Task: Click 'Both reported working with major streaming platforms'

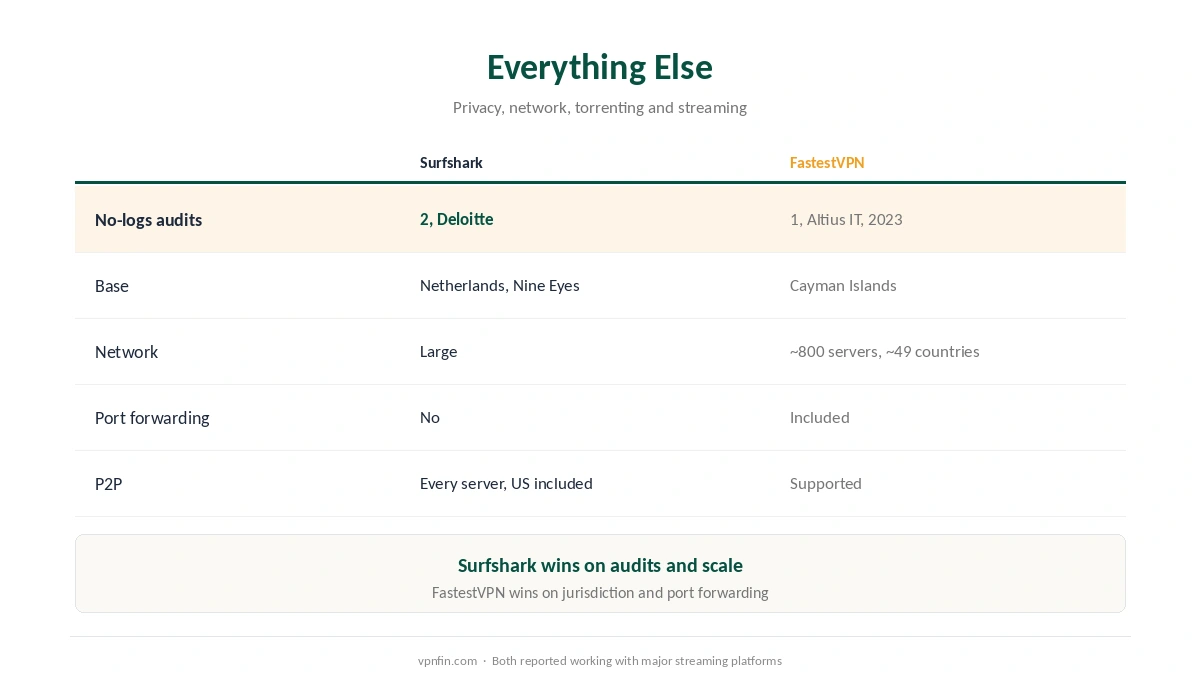Action: point(637,661)
